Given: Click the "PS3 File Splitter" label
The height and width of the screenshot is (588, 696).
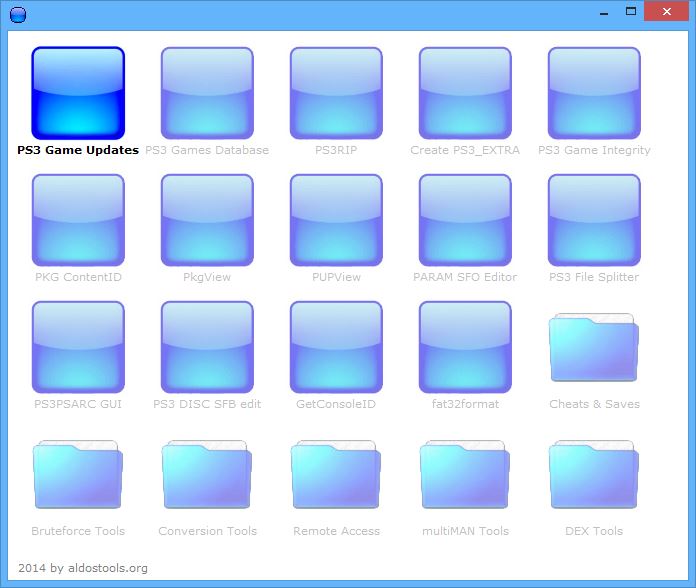Looking at the screenshot, I should (x=594, y=277).
